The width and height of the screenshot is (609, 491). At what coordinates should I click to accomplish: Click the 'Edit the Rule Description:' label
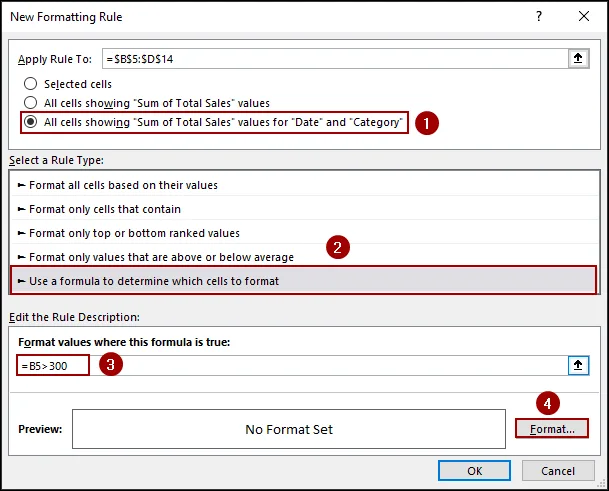point(74,317)
